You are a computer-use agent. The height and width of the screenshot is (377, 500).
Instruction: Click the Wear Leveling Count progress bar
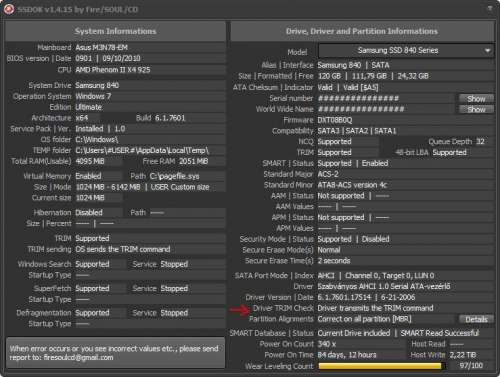coord(382,366)
